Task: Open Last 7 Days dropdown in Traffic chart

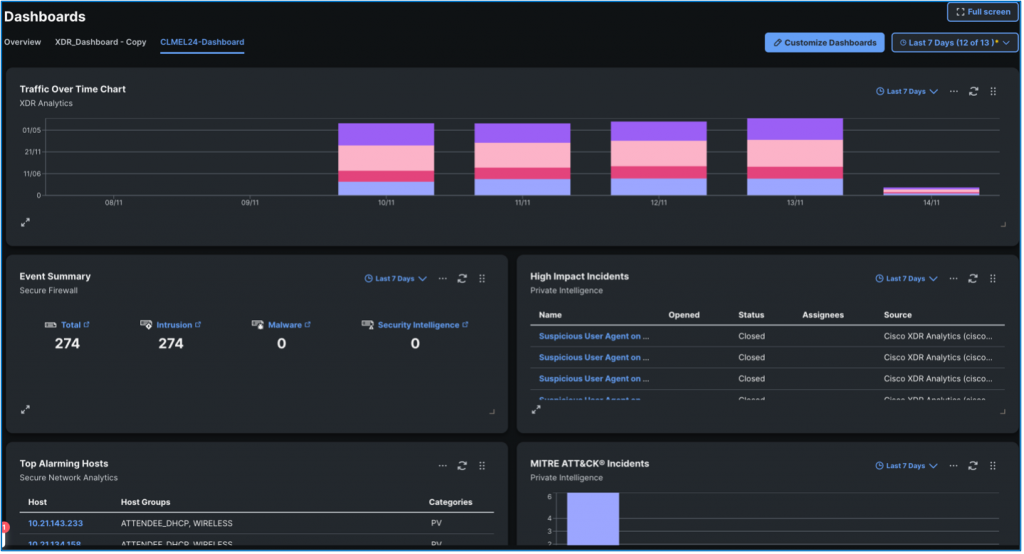Action: point(906,91)
